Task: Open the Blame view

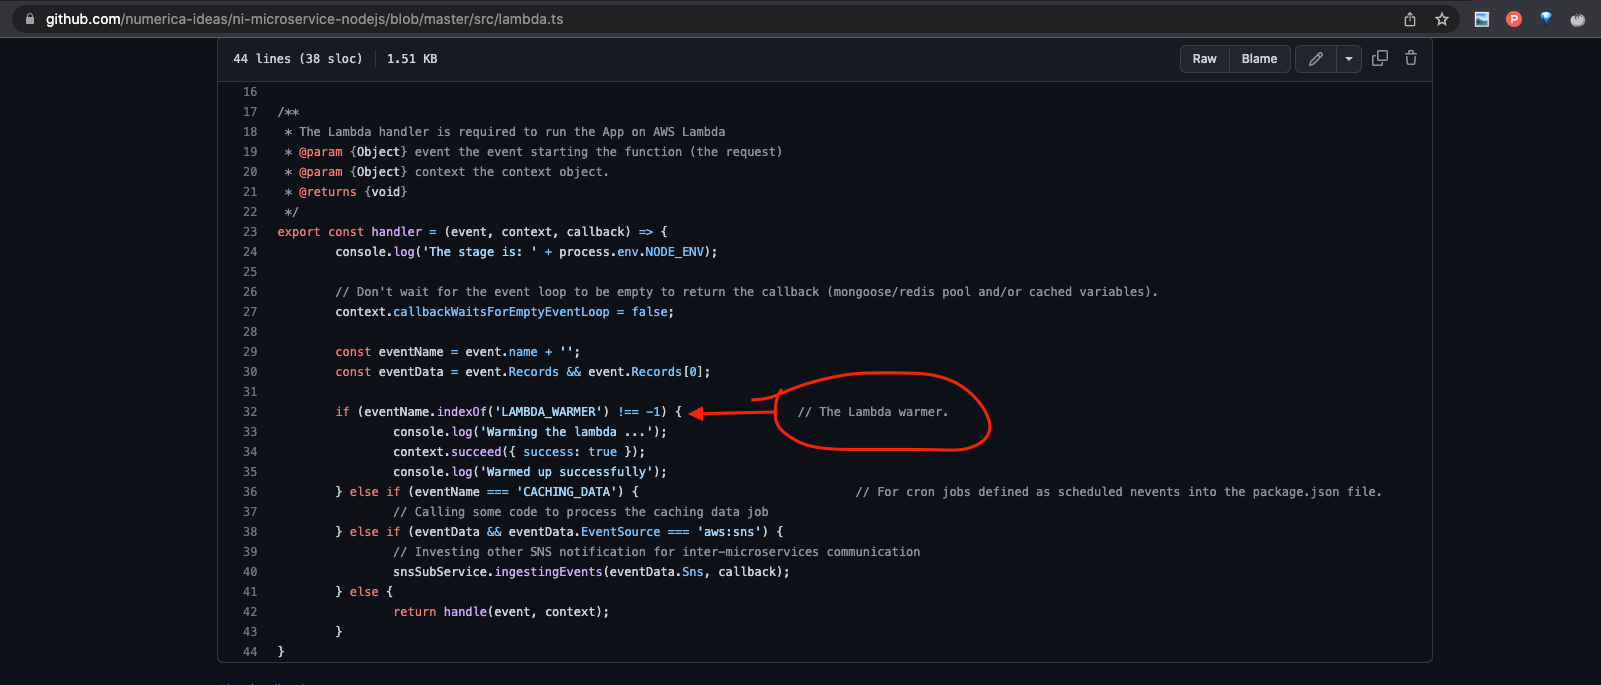Action: tap(1260, 59)
